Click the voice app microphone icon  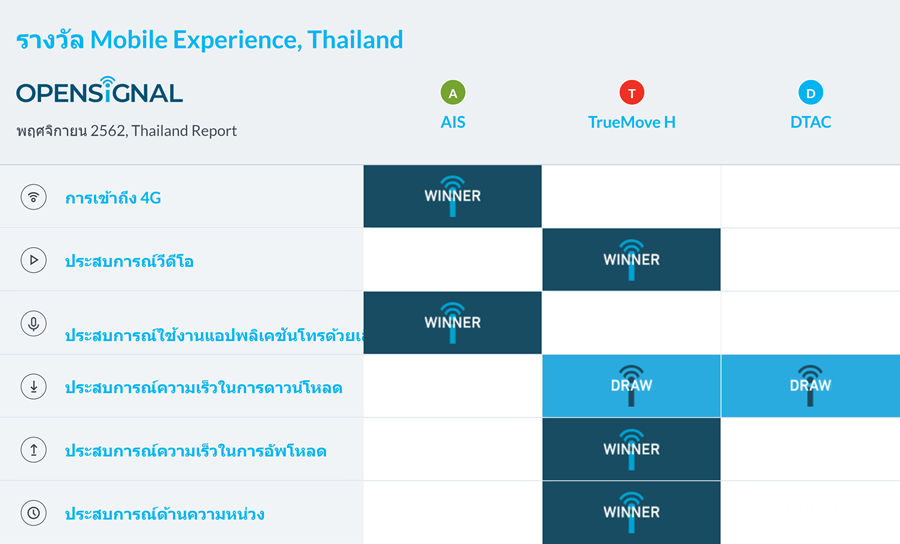34,323
